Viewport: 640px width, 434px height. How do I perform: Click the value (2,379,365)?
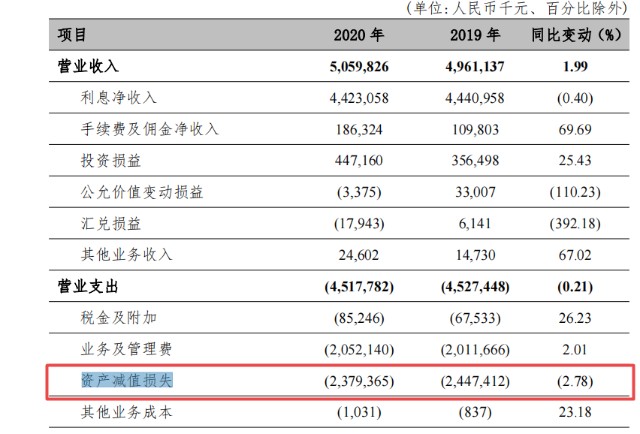point(359,381)
